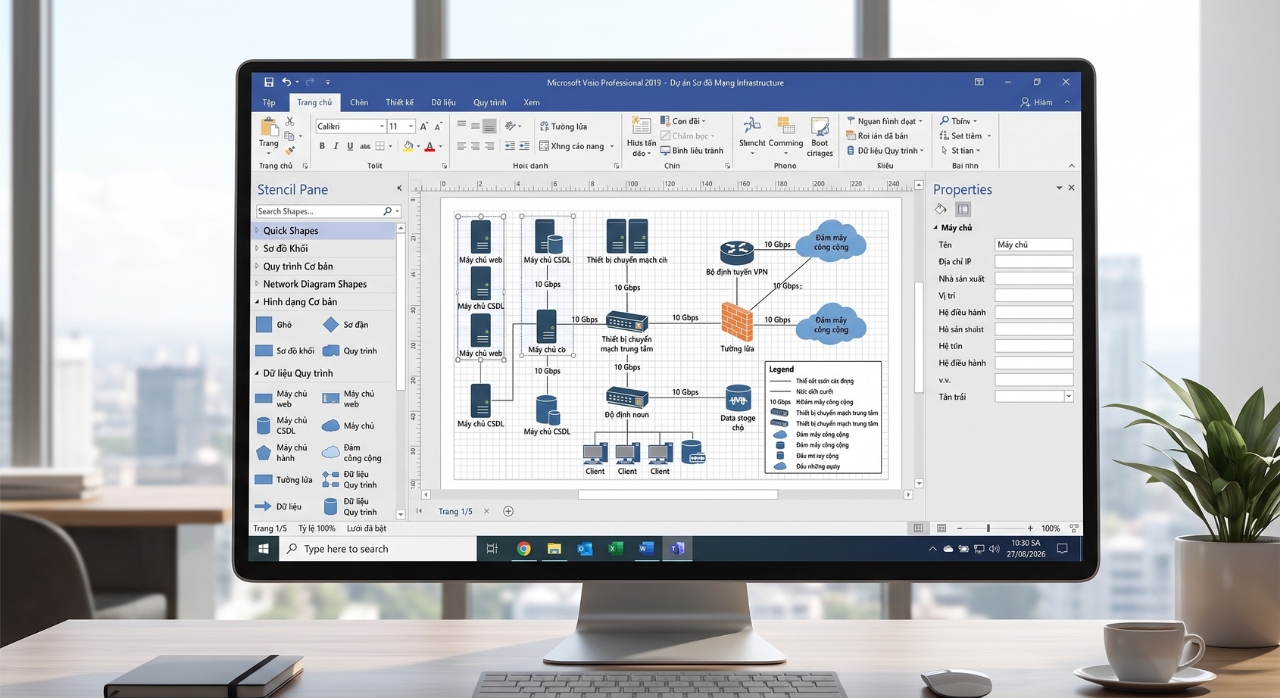Open Microsoft Teams from the taskbar
The height and width of the screenshot is (698, 1280).
[677, 548]
